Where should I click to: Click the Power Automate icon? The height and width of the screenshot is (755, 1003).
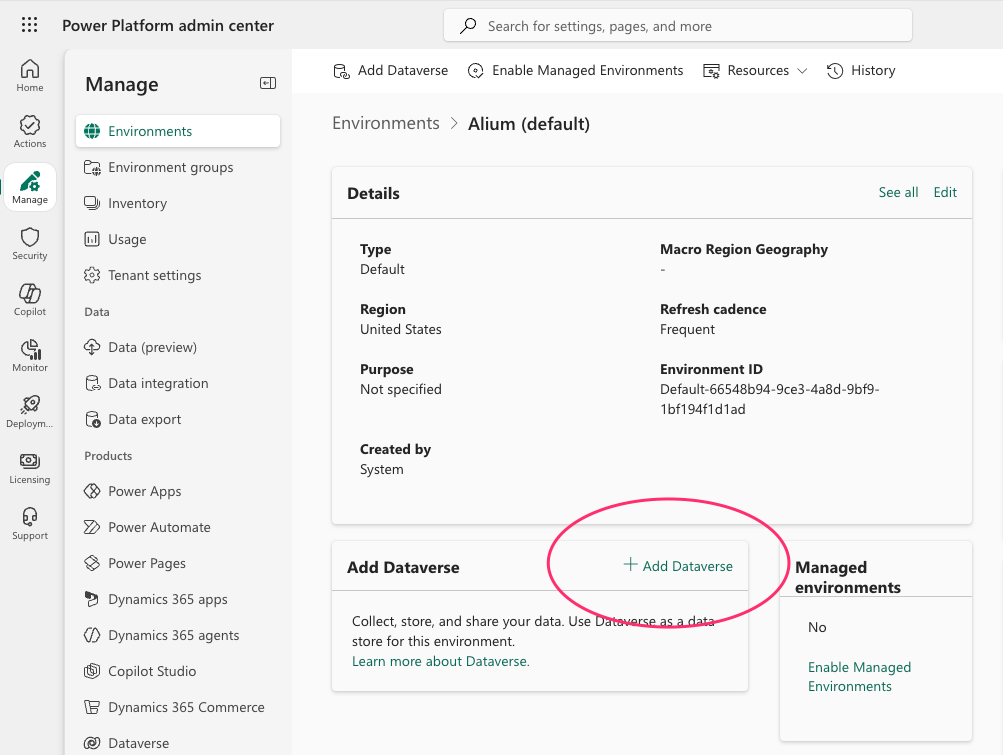92,527
